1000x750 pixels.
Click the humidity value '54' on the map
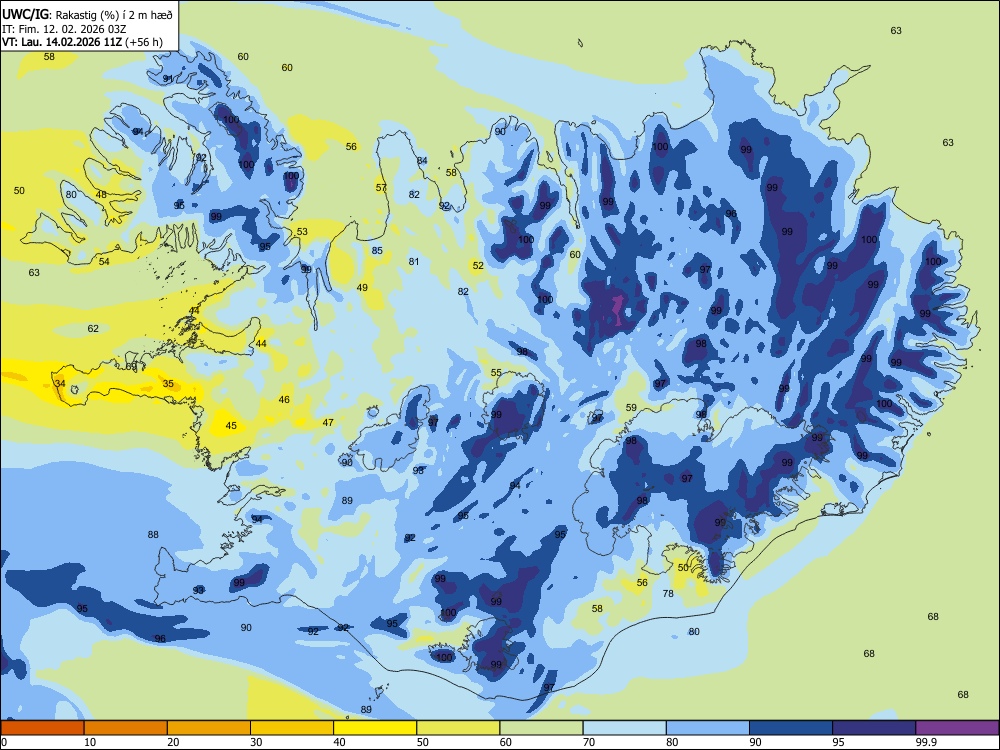click(x=104, y=261)
